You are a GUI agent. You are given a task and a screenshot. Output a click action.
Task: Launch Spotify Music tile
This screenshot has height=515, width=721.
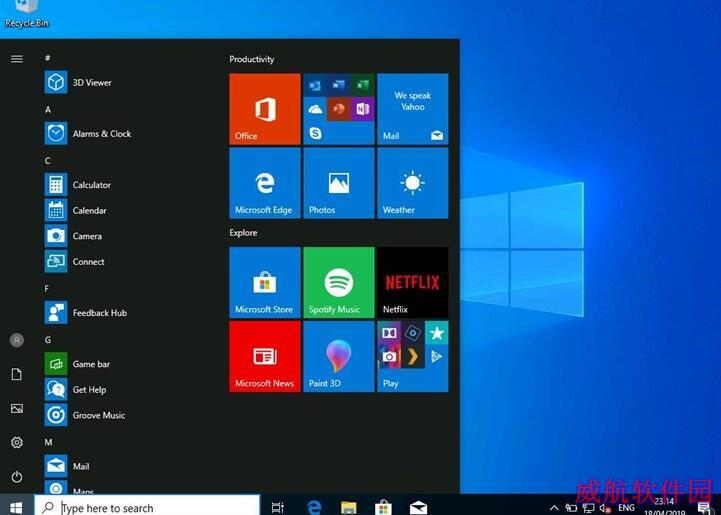(x=339, y=282)
